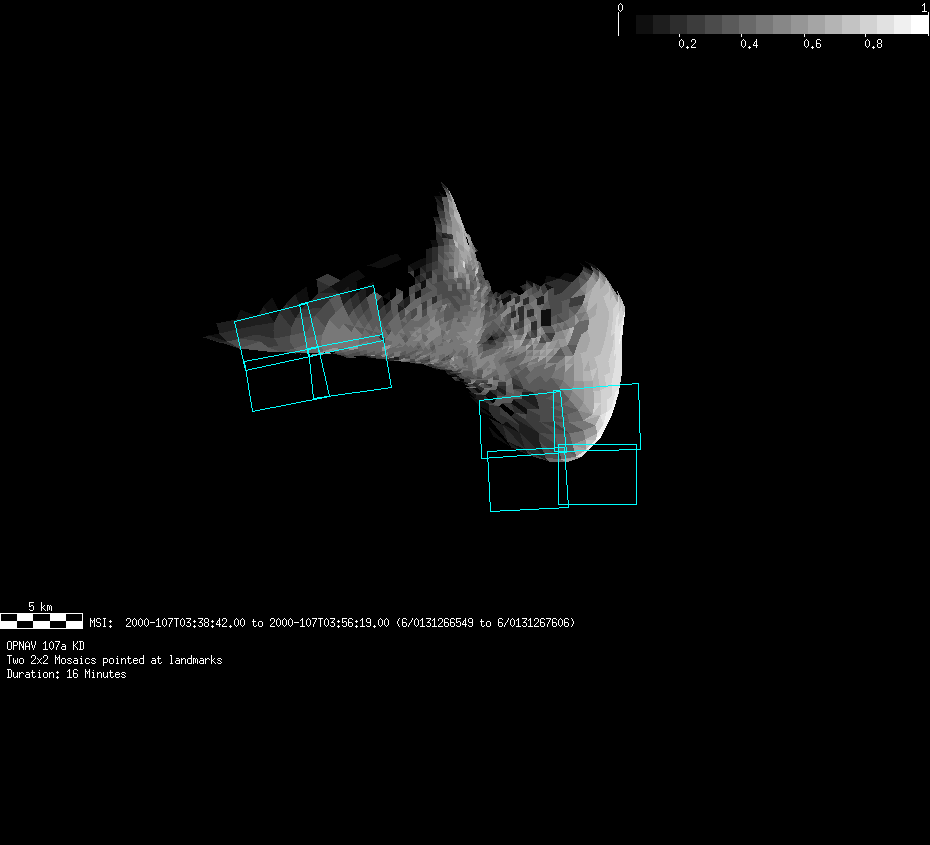The image size is (930, 845).
Task: Click 'Two 2x2 Mosaics pointed at landmarks' text
Action: pos(114,660)
